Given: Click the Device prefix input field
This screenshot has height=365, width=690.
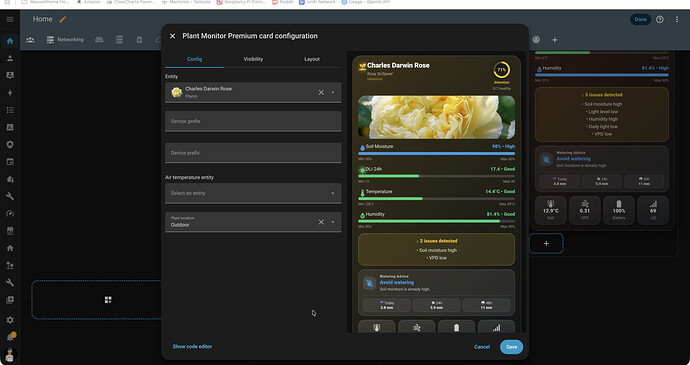Looking at the screenshot, I should point(253,153).
